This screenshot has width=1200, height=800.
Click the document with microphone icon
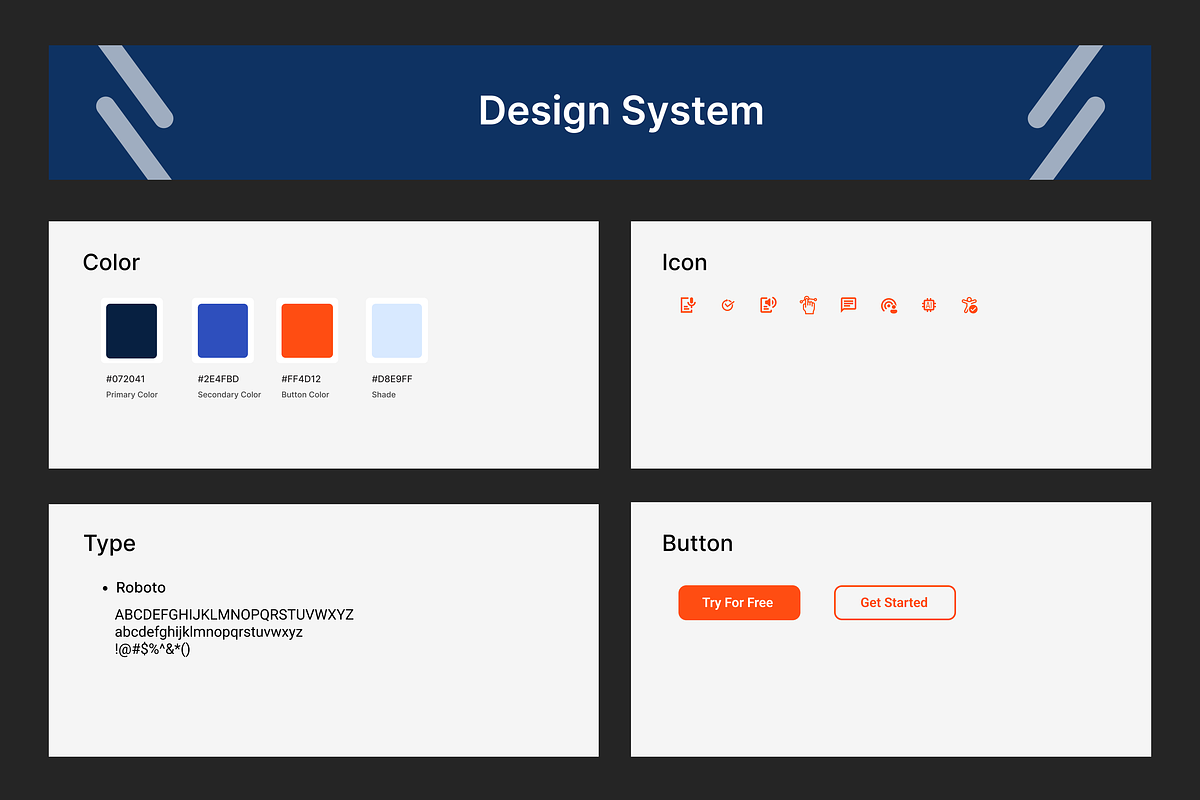[688, 305]
